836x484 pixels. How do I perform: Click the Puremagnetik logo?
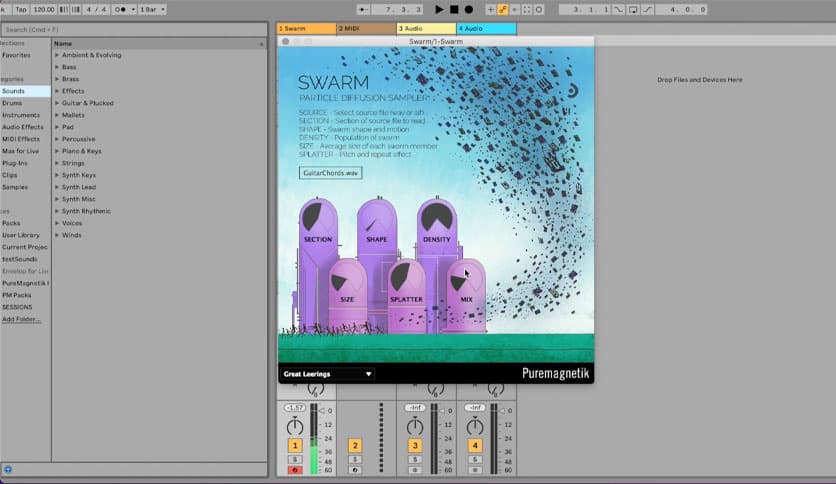coord(555,373)
